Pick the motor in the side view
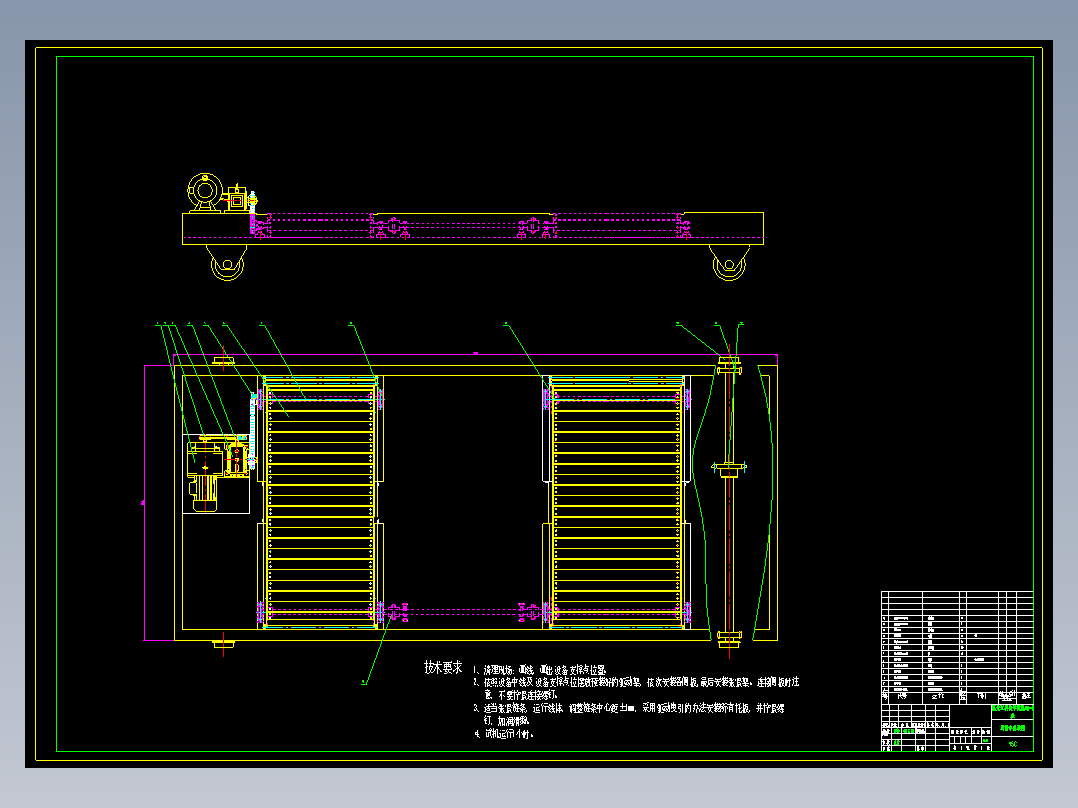1078x808 pixels. point(205,191)
